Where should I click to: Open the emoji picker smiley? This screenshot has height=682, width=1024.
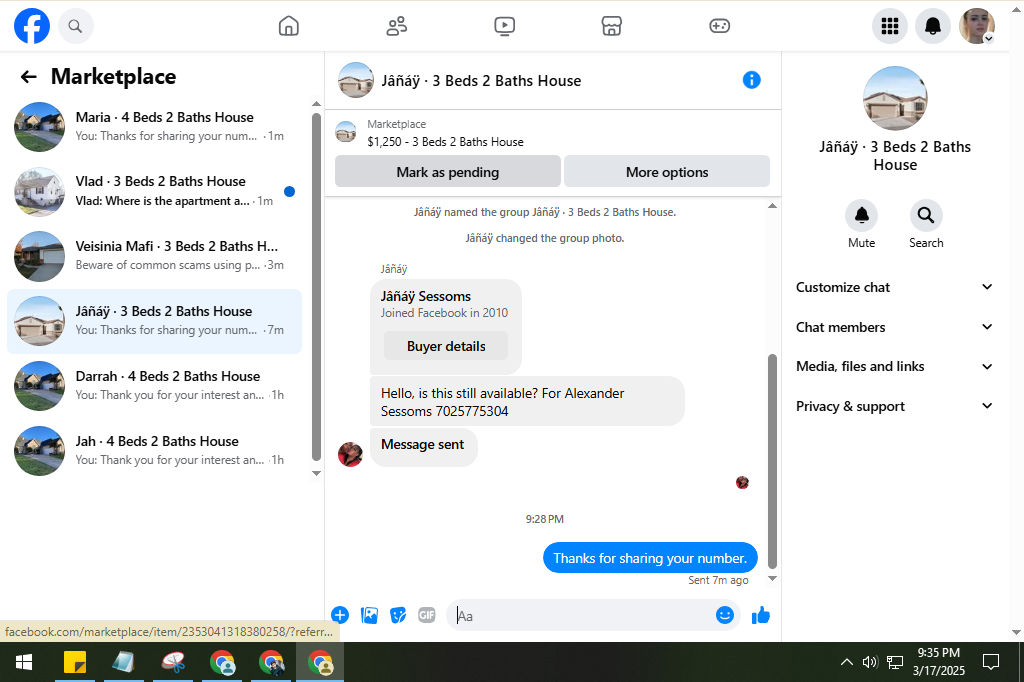coord(725,615)
